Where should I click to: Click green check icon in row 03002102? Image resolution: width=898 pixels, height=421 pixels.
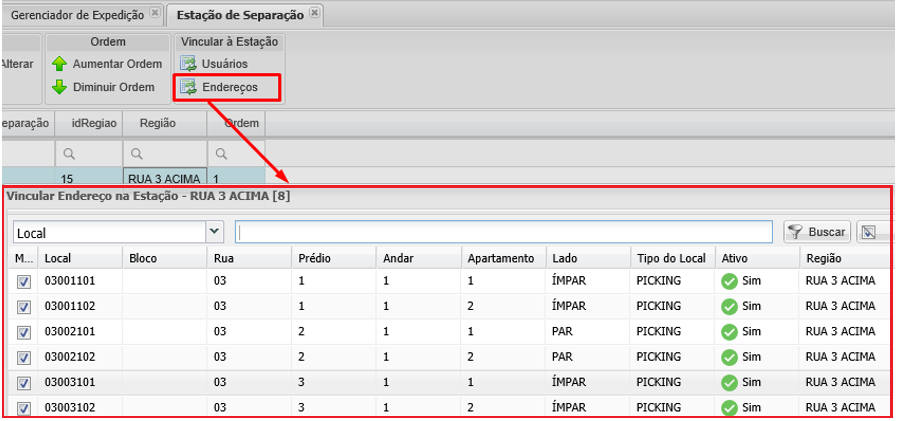729,357
